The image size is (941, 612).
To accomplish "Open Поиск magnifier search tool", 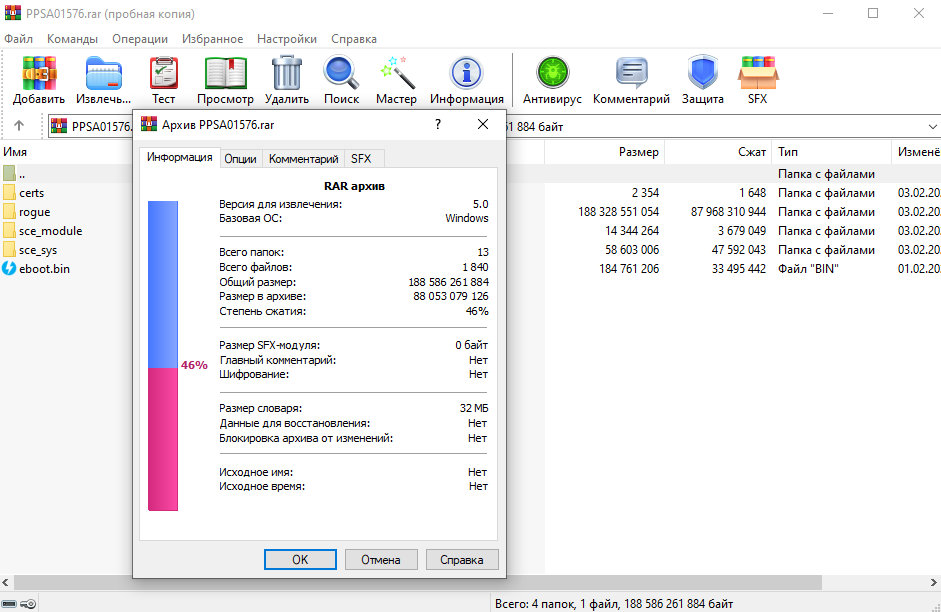I will [341, 74].
